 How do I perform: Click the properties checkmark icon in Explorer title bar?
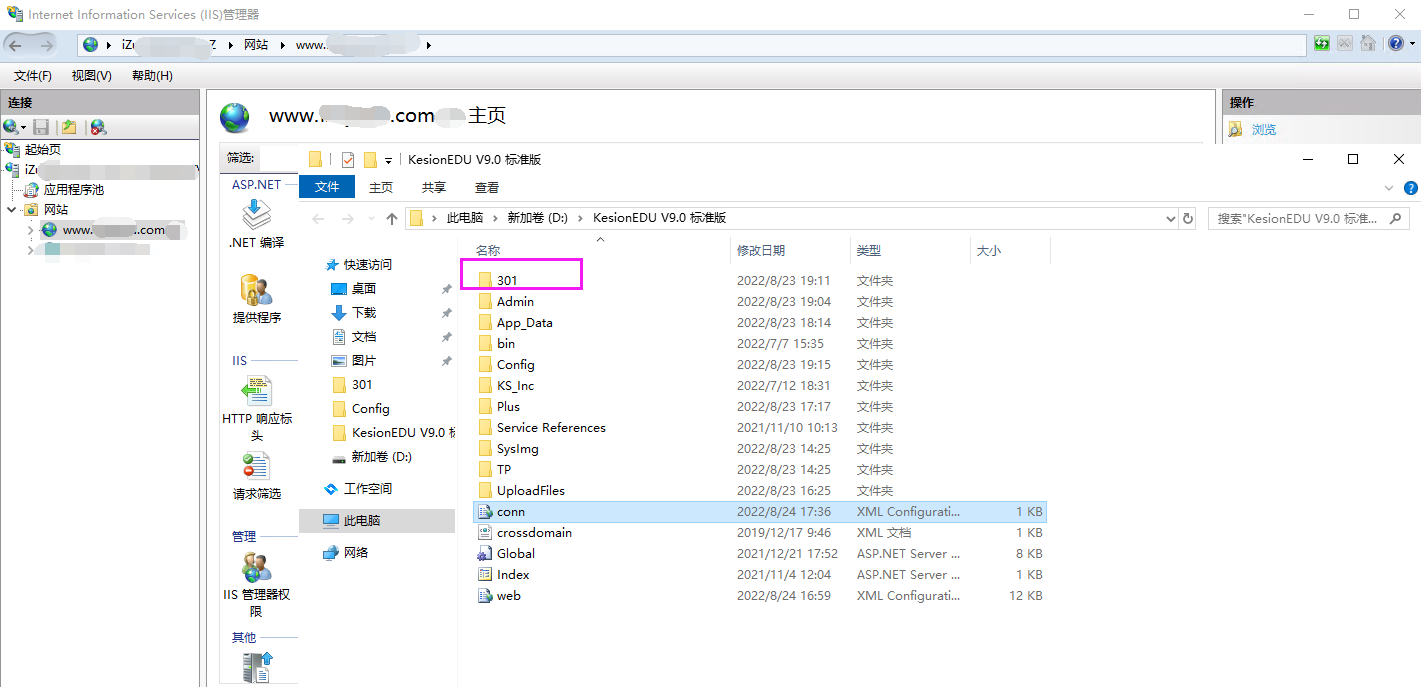348,160
